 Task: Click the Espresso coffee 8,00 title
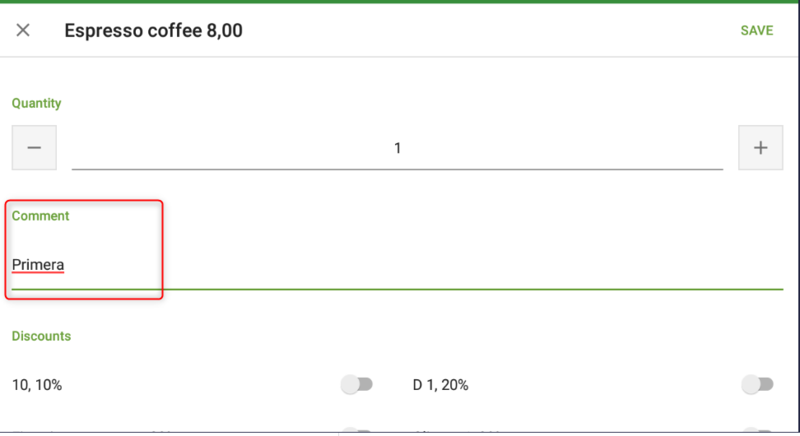[153, 31]
